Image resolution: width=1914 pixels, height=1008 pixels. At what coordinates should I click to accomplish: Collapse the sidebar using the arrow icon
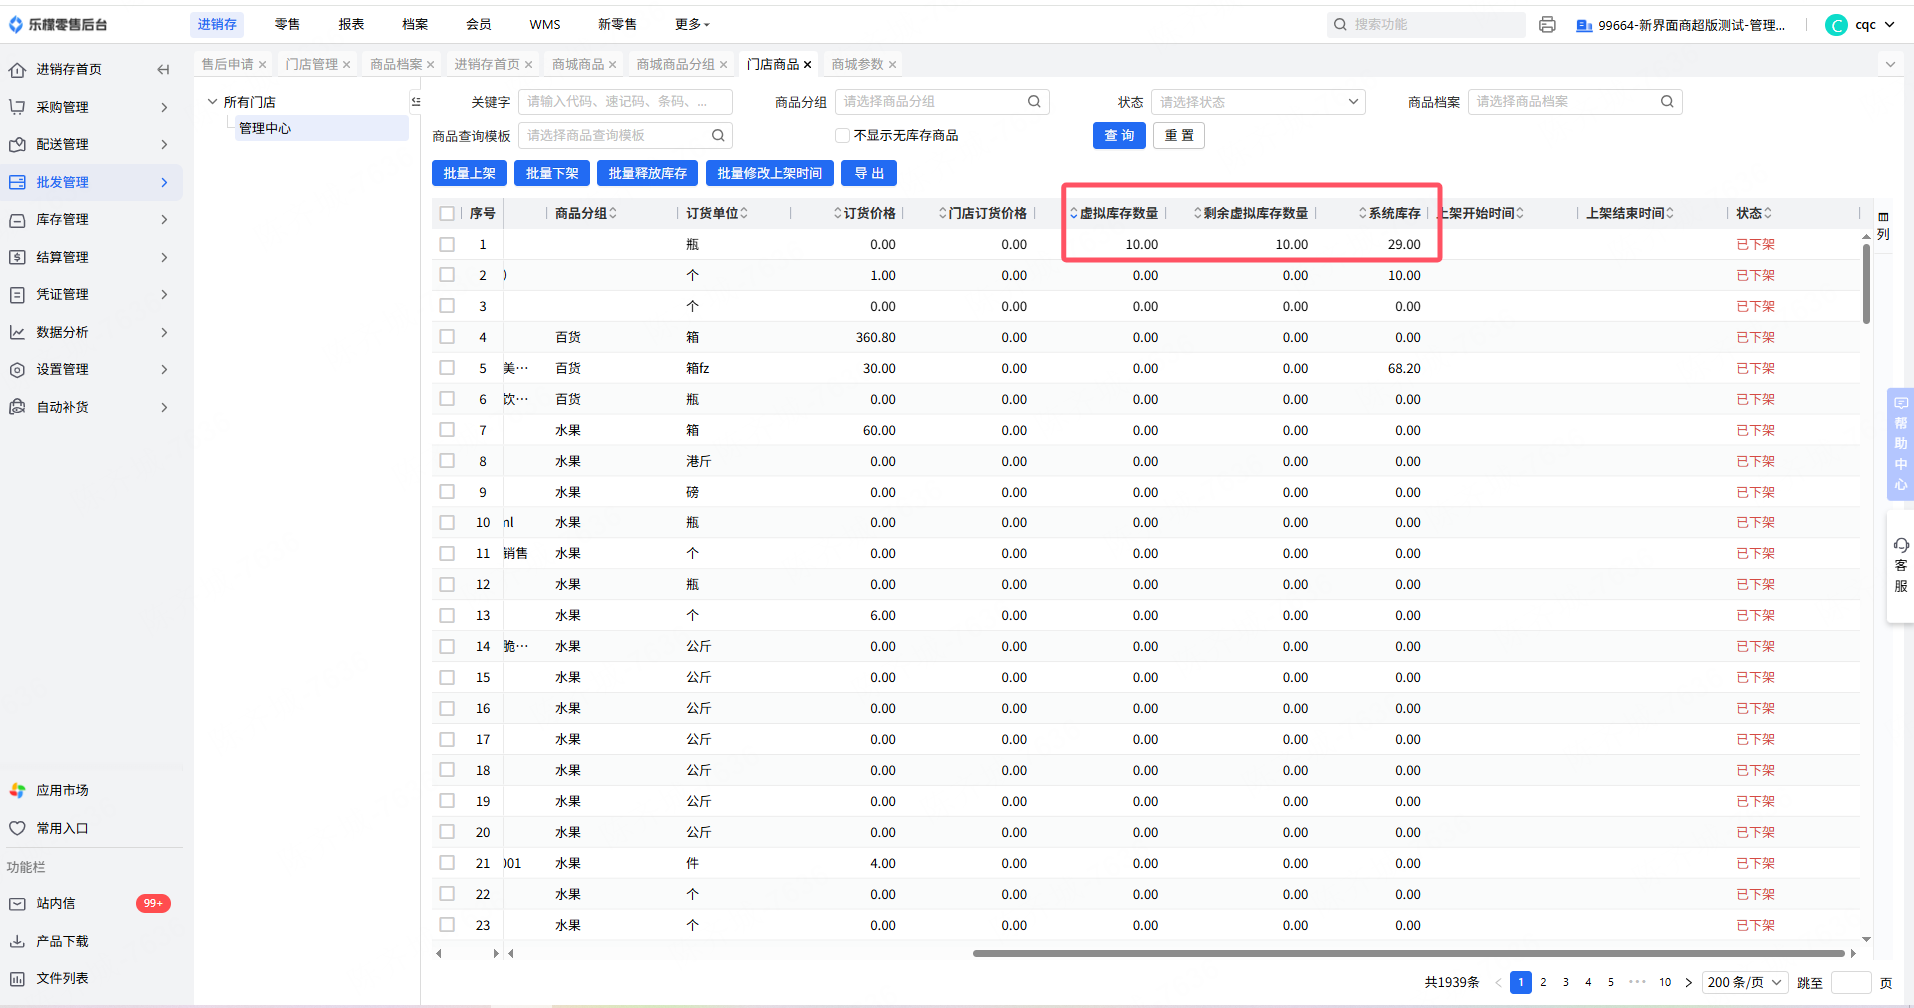pyautogui.click(x=163, y=69)
